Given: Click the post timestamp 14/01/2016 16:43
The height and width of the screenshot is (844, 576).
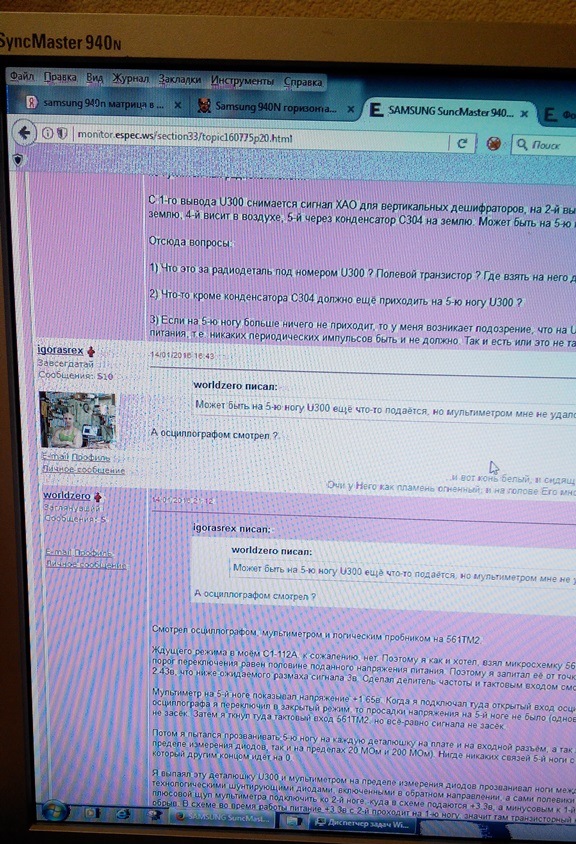Looking at the screenshot, I should [182, 355].
